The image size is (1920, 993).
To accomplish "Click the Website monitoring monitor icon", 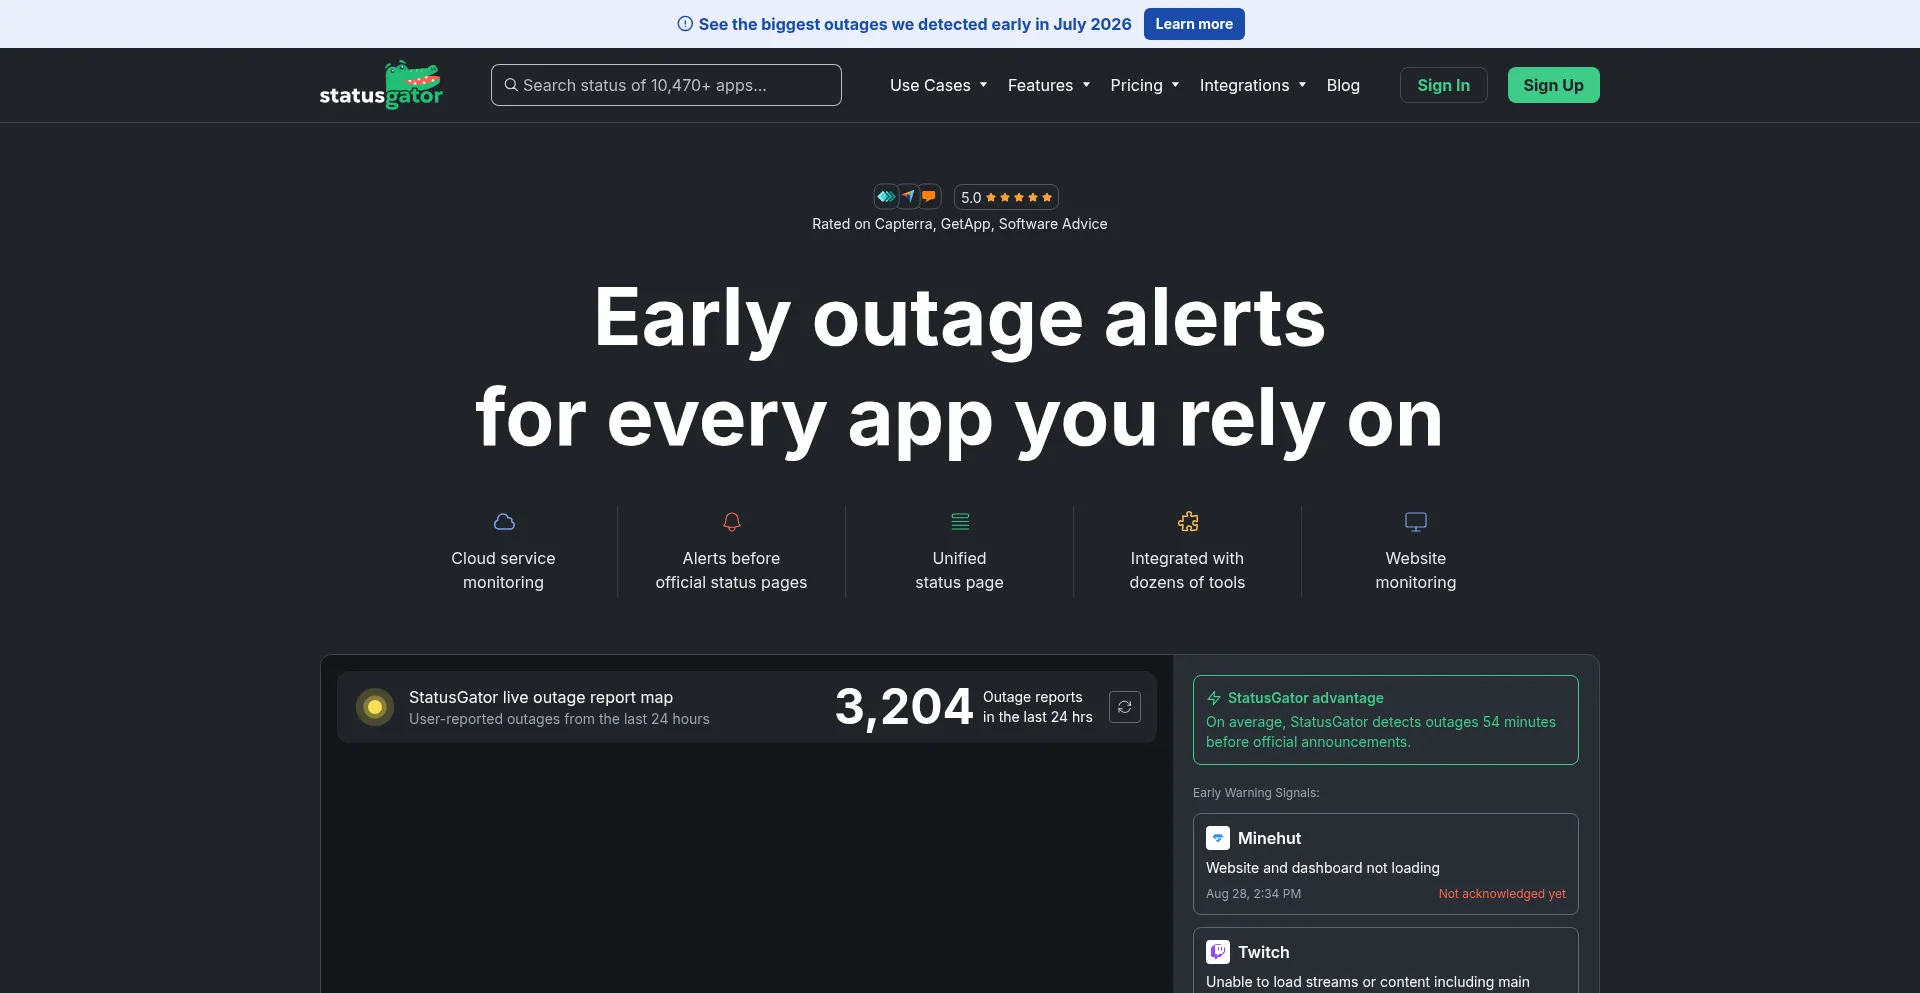I will (x=1416, y=522).
